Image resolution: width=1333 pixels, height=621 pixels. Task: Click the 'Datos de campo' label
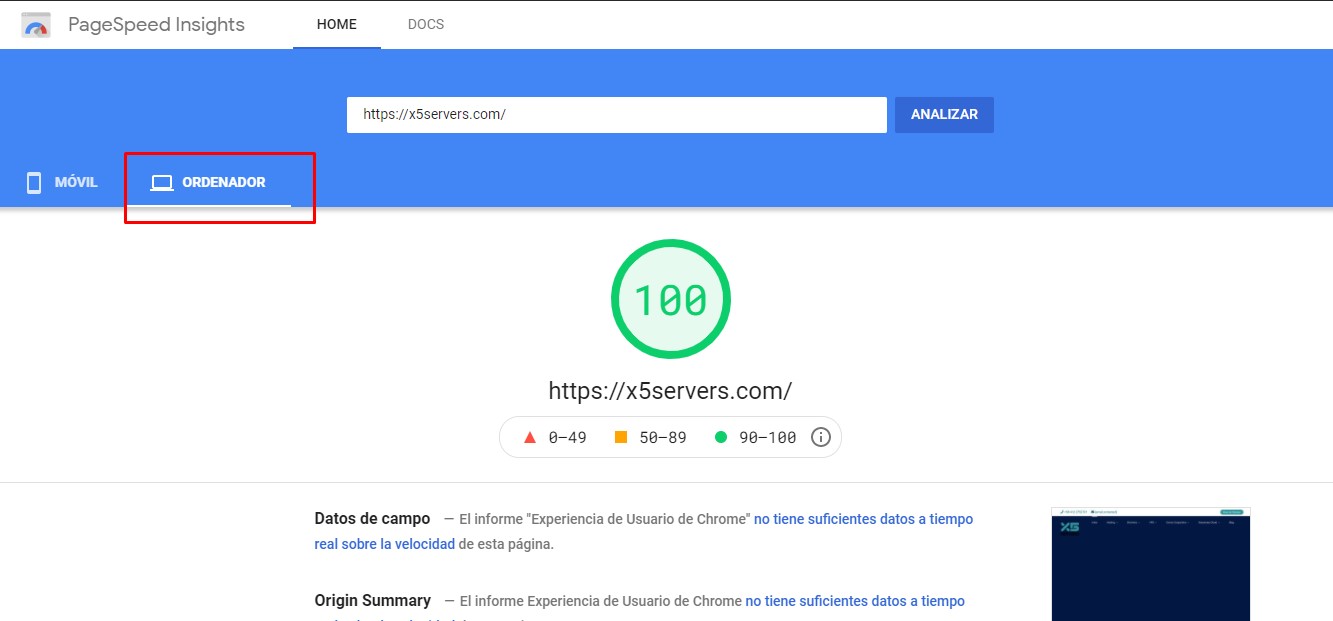(372, 519)
